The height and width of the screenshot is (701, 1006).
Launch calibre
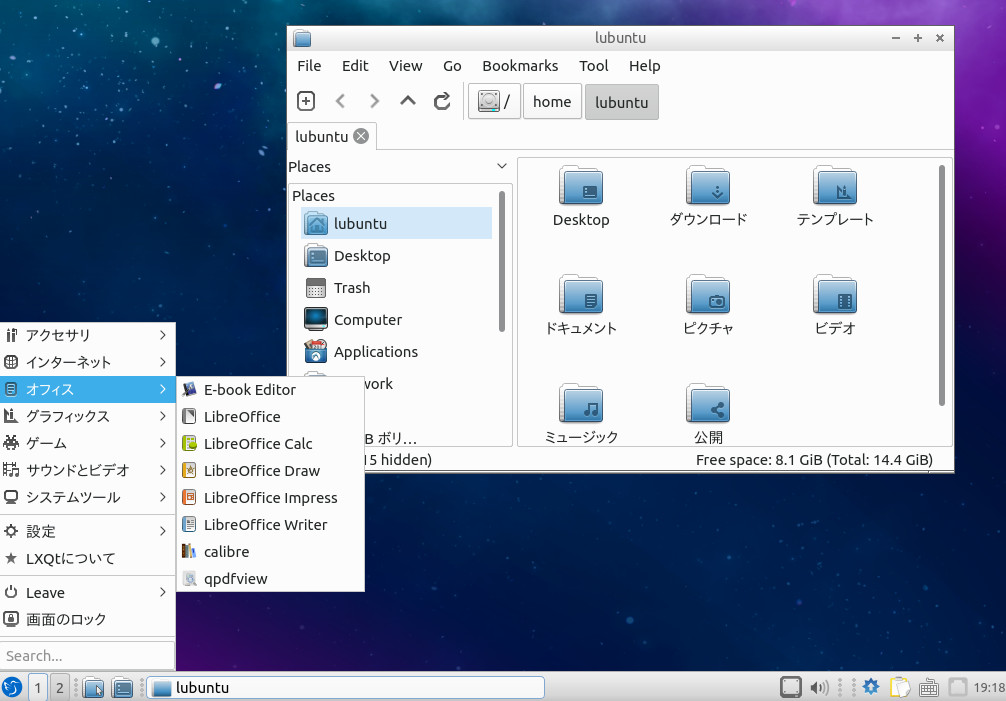[x=270, y=551]
